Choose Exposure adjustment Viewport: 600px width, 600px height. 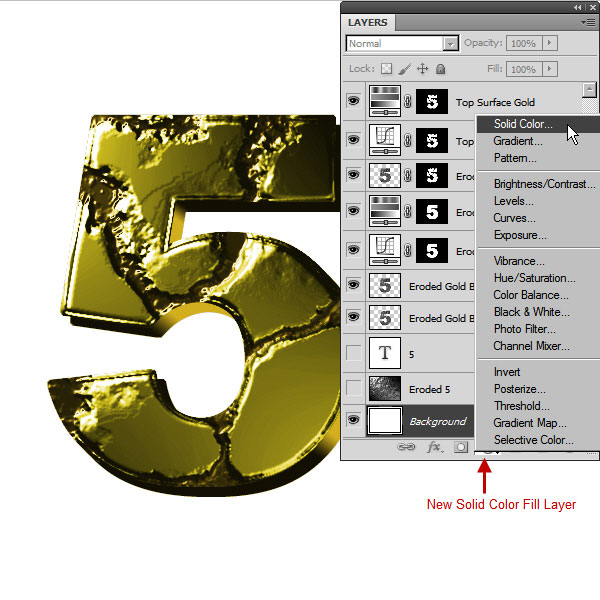click(x=538, y=235)
